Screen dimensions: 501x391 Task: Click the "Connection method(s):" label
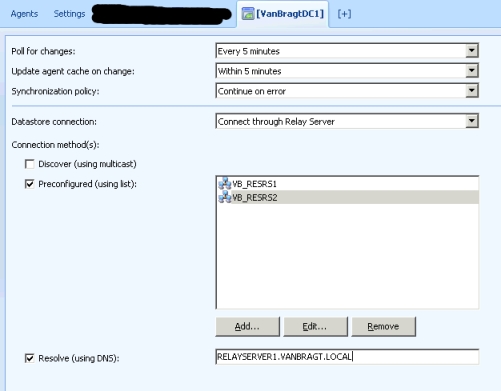coord(55,145)
